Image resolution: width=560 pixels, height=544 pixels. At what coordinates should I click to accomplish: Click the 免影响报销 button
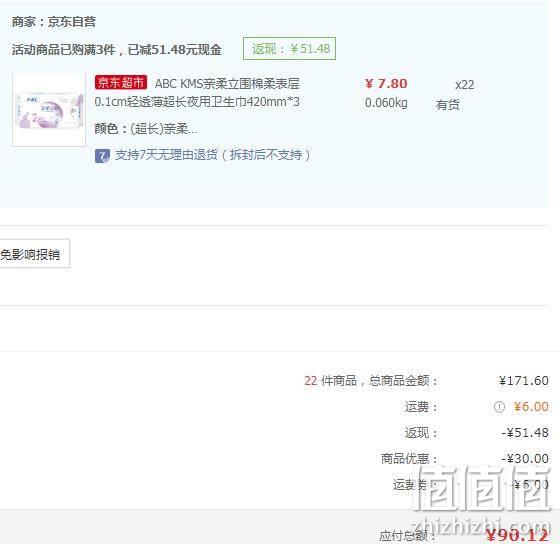tap(34, 254)
